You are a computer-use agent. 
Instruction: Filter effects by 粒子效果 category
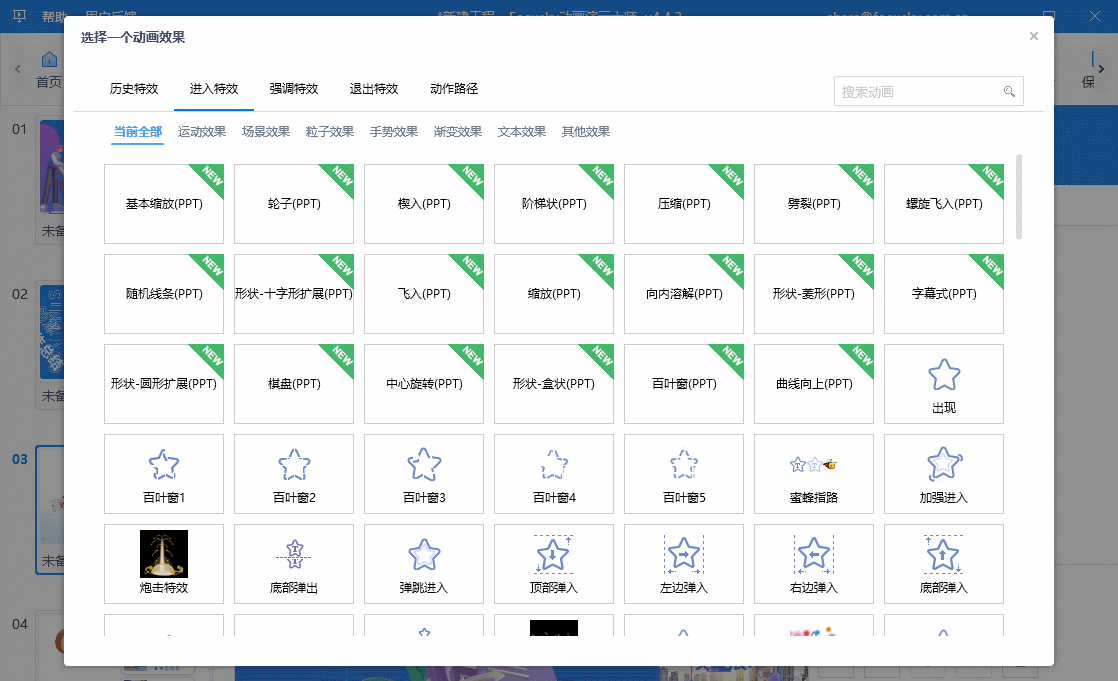click(330, 131)
